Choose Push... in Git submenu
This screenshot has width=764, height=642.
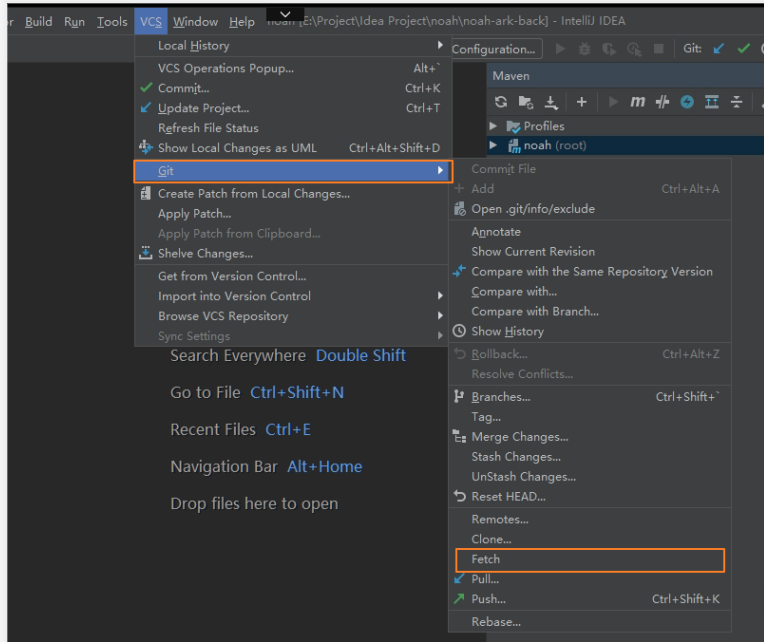(590, 600)
